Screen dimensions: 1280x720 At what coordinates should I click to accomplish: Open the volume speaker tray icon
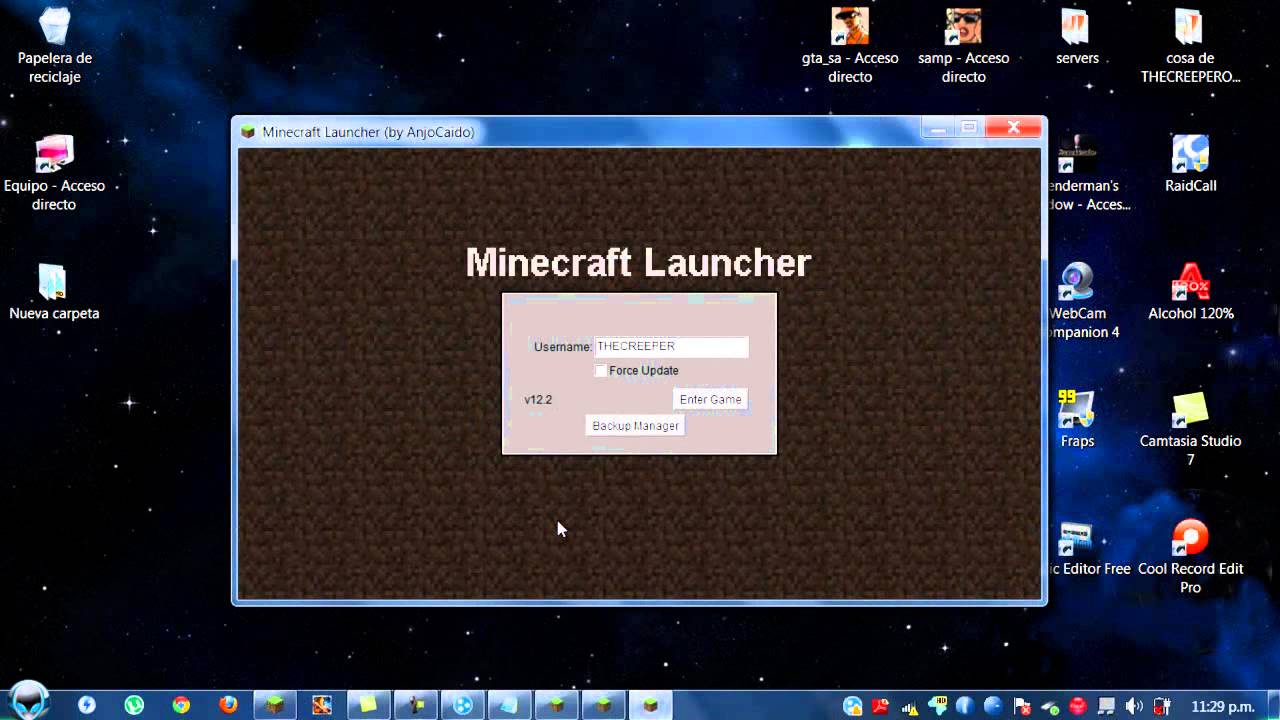pos(1134,706)
